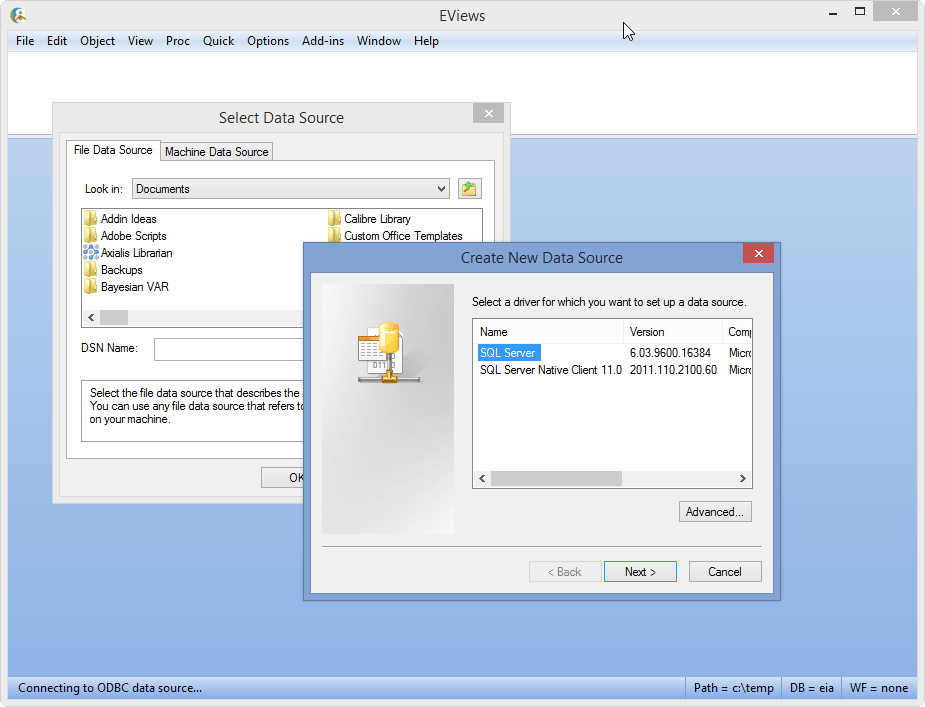Switch to the Machine Data Source tab
The height and width of the screenshot is (707, 925).
pos(217,151)
